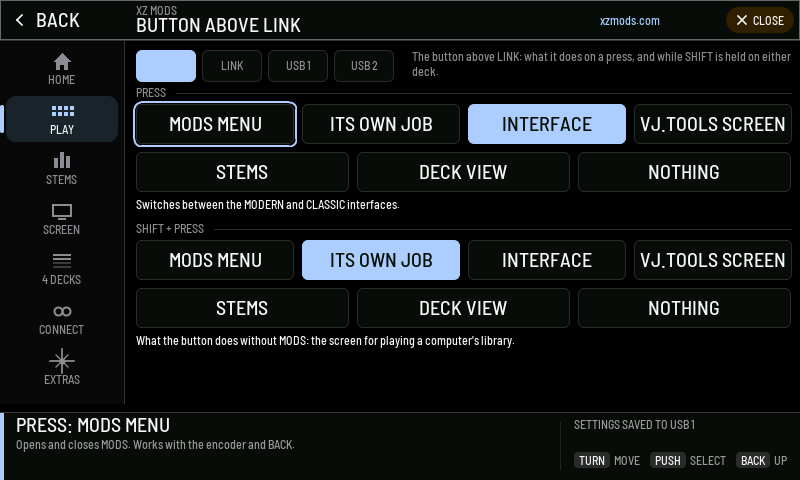The width and height of the screenshot is (800, 480).
Task: Click the PUSH hint badge in footer
Action: [667, 461]
